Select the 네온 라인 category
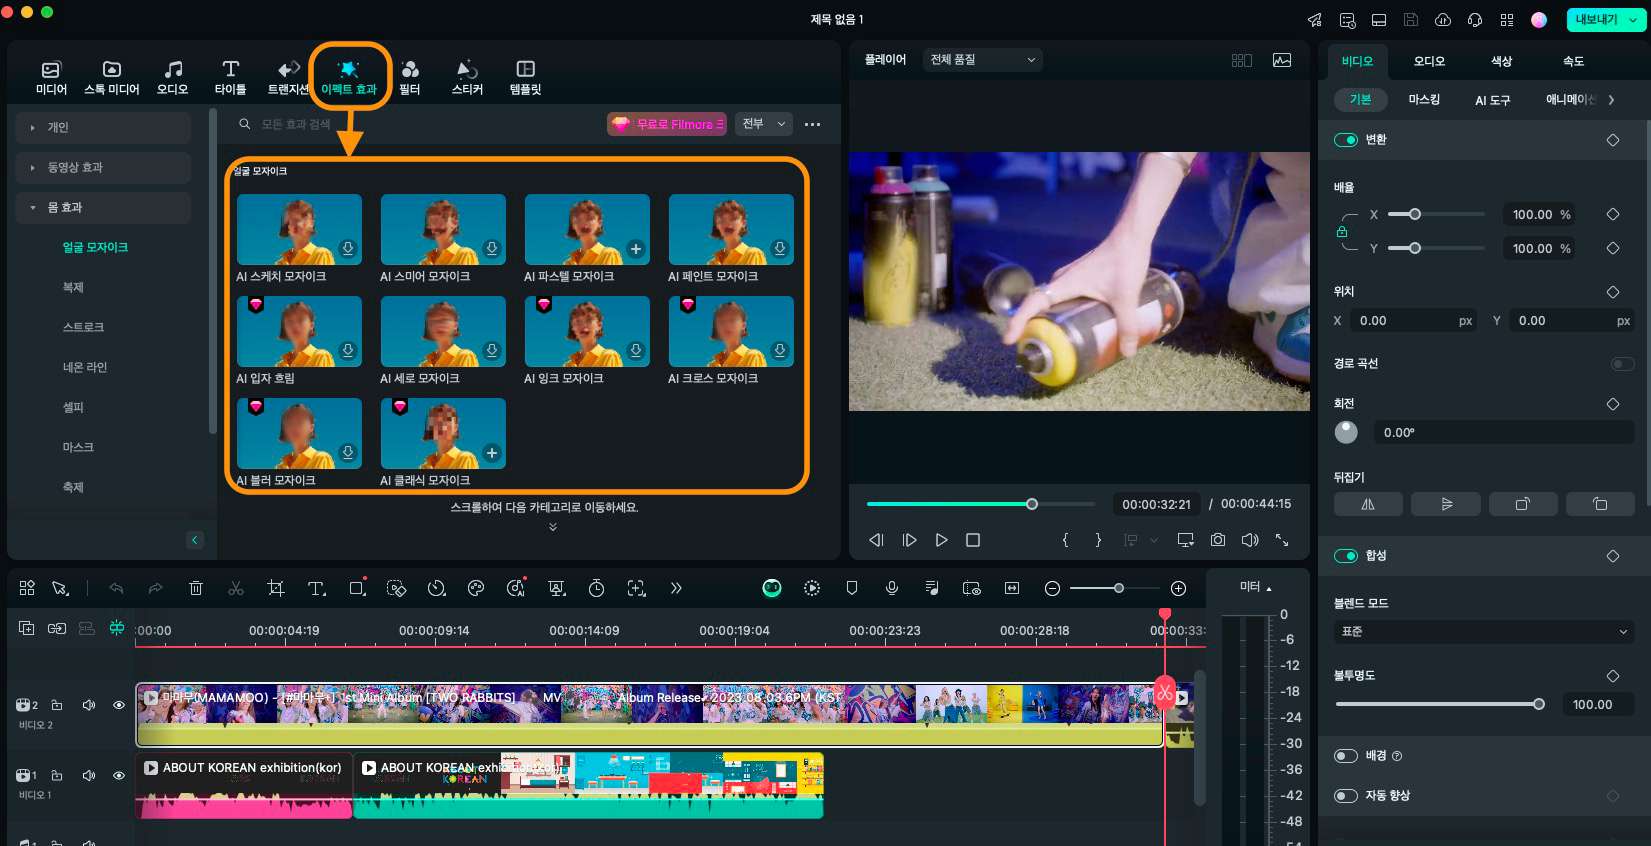1651x846 pixels. (x=85, y=367)
